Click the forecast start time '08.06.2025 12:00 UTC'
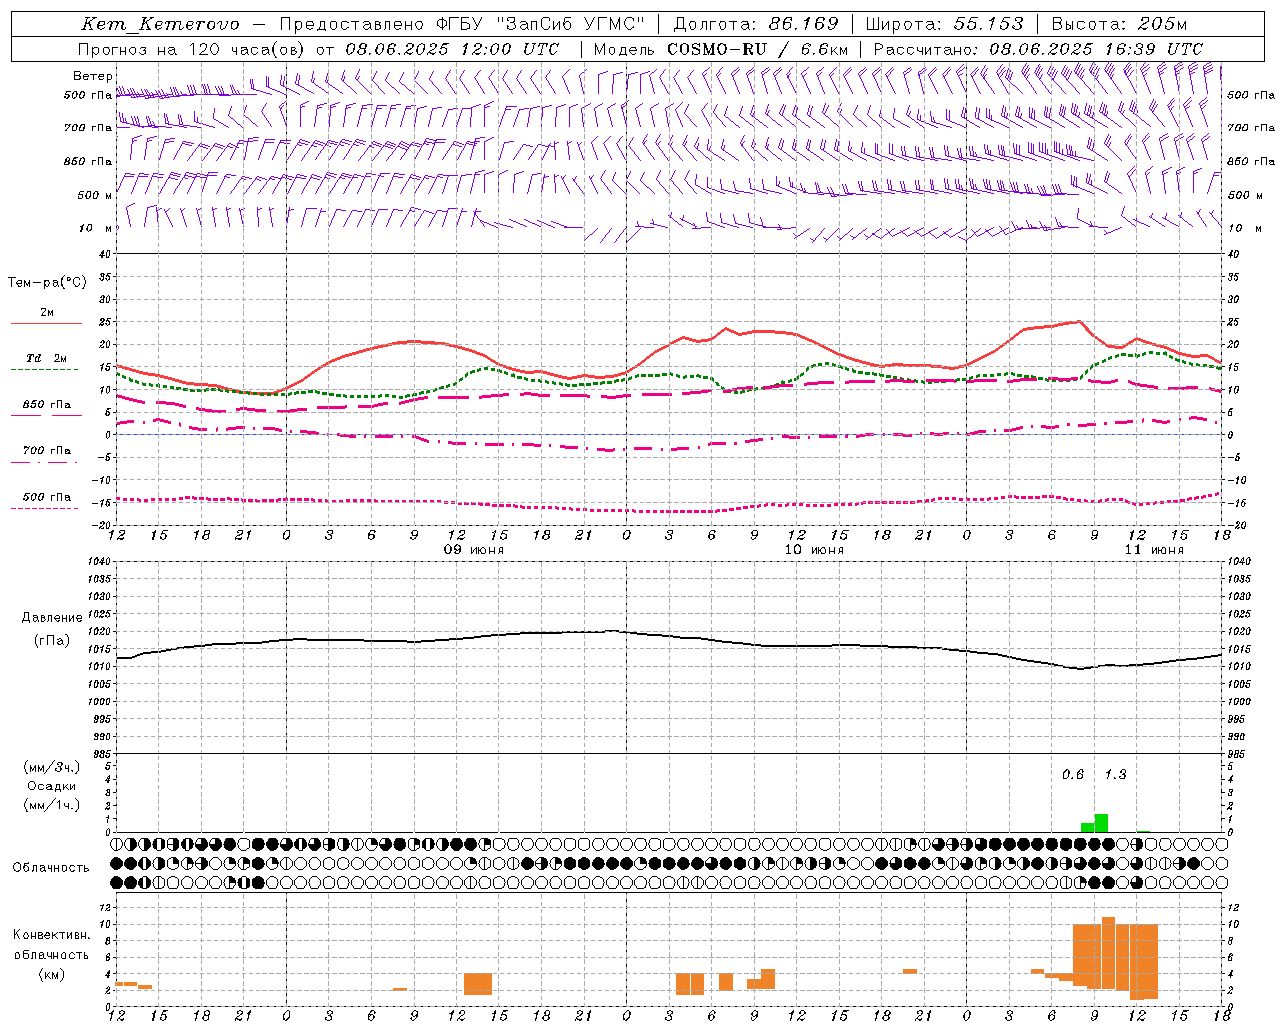The height and width of the screenshot is (1024, 1280). (x=452, y=49)
